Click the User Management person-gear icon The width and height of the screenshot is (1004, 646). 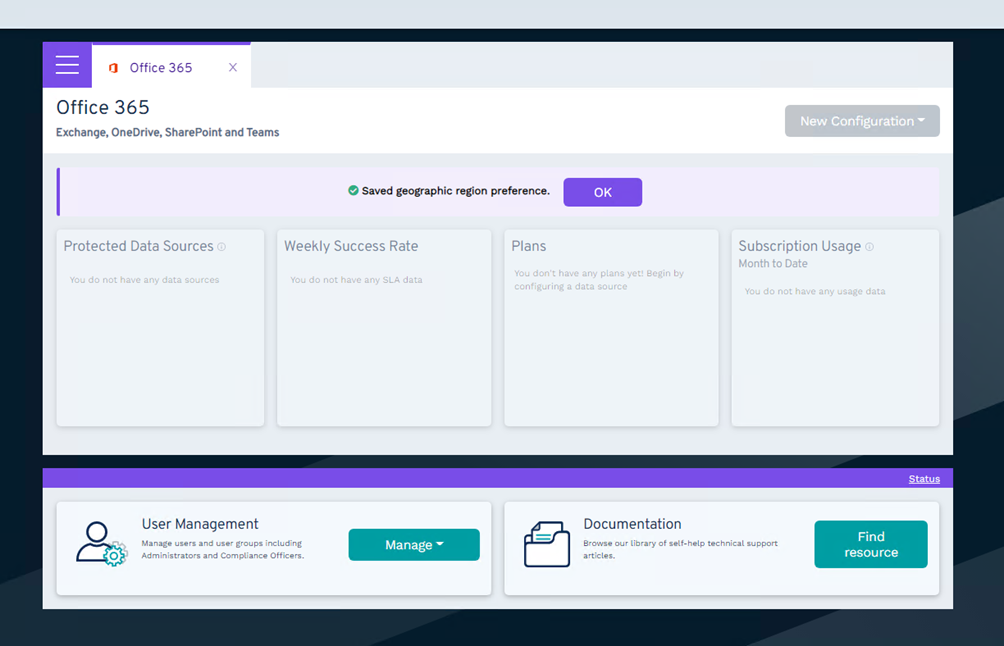coord(101,544)
